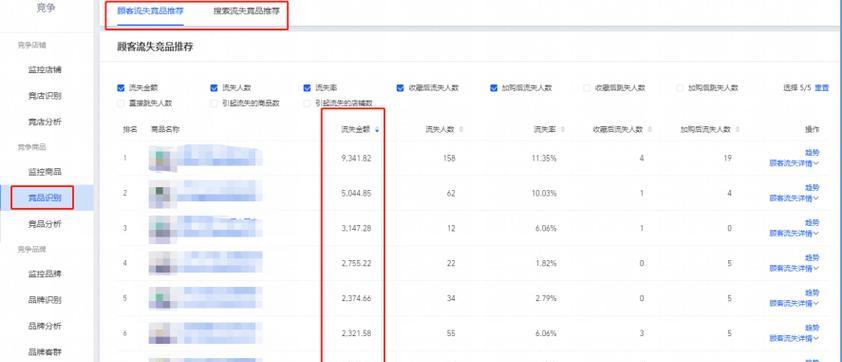
Task: Tick the 直接跳失人数 checkbox
Action: coord(121,103)
